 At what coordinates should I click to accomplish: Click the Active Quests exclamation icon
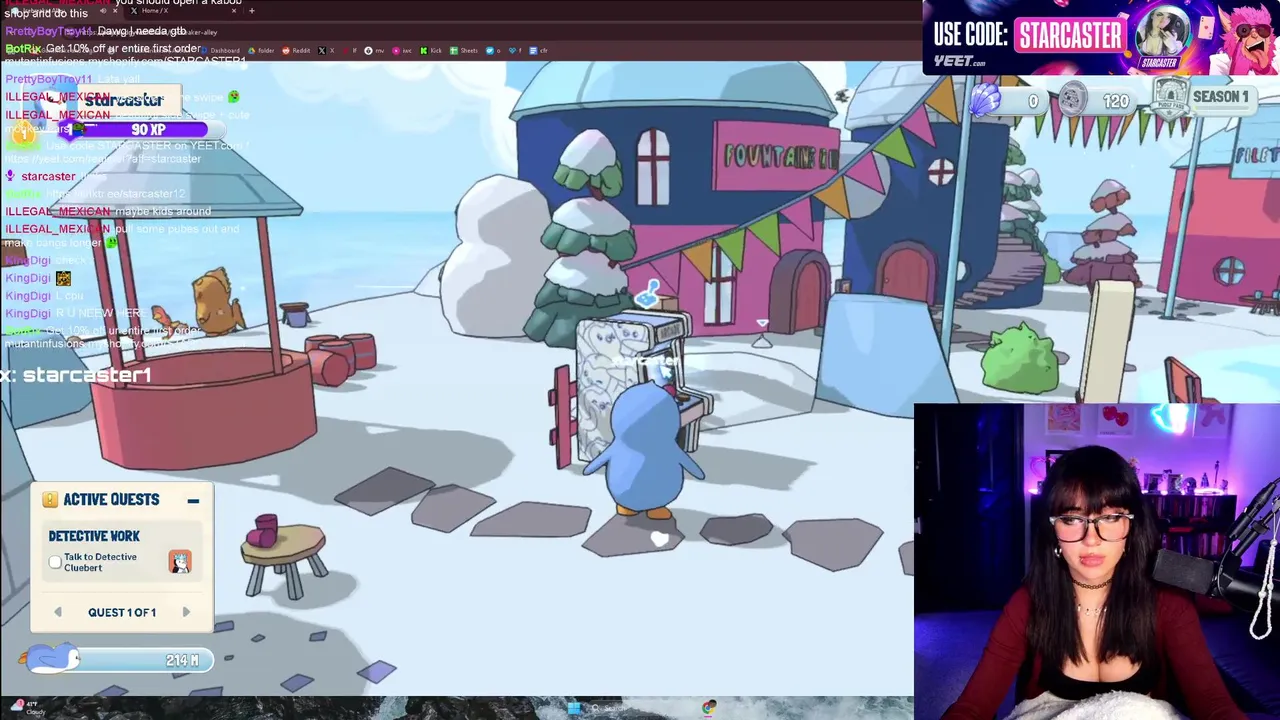click(50, 499)
